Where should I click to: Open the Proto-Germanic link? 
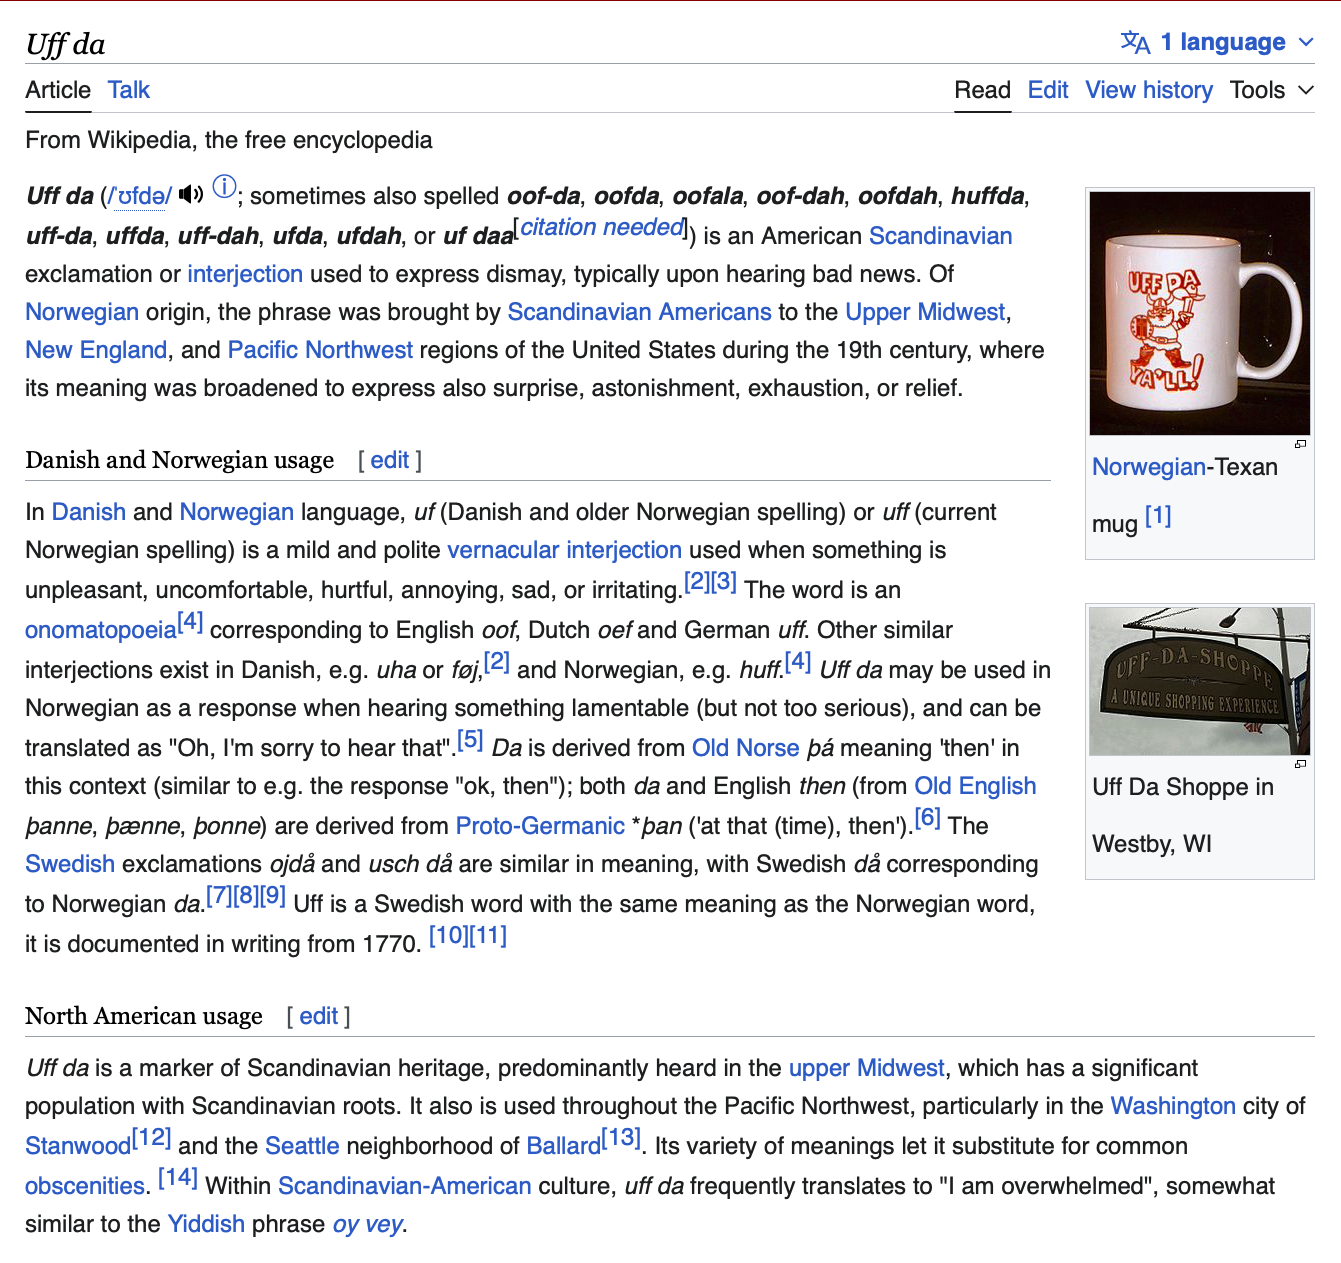click(x=539, y=826)
